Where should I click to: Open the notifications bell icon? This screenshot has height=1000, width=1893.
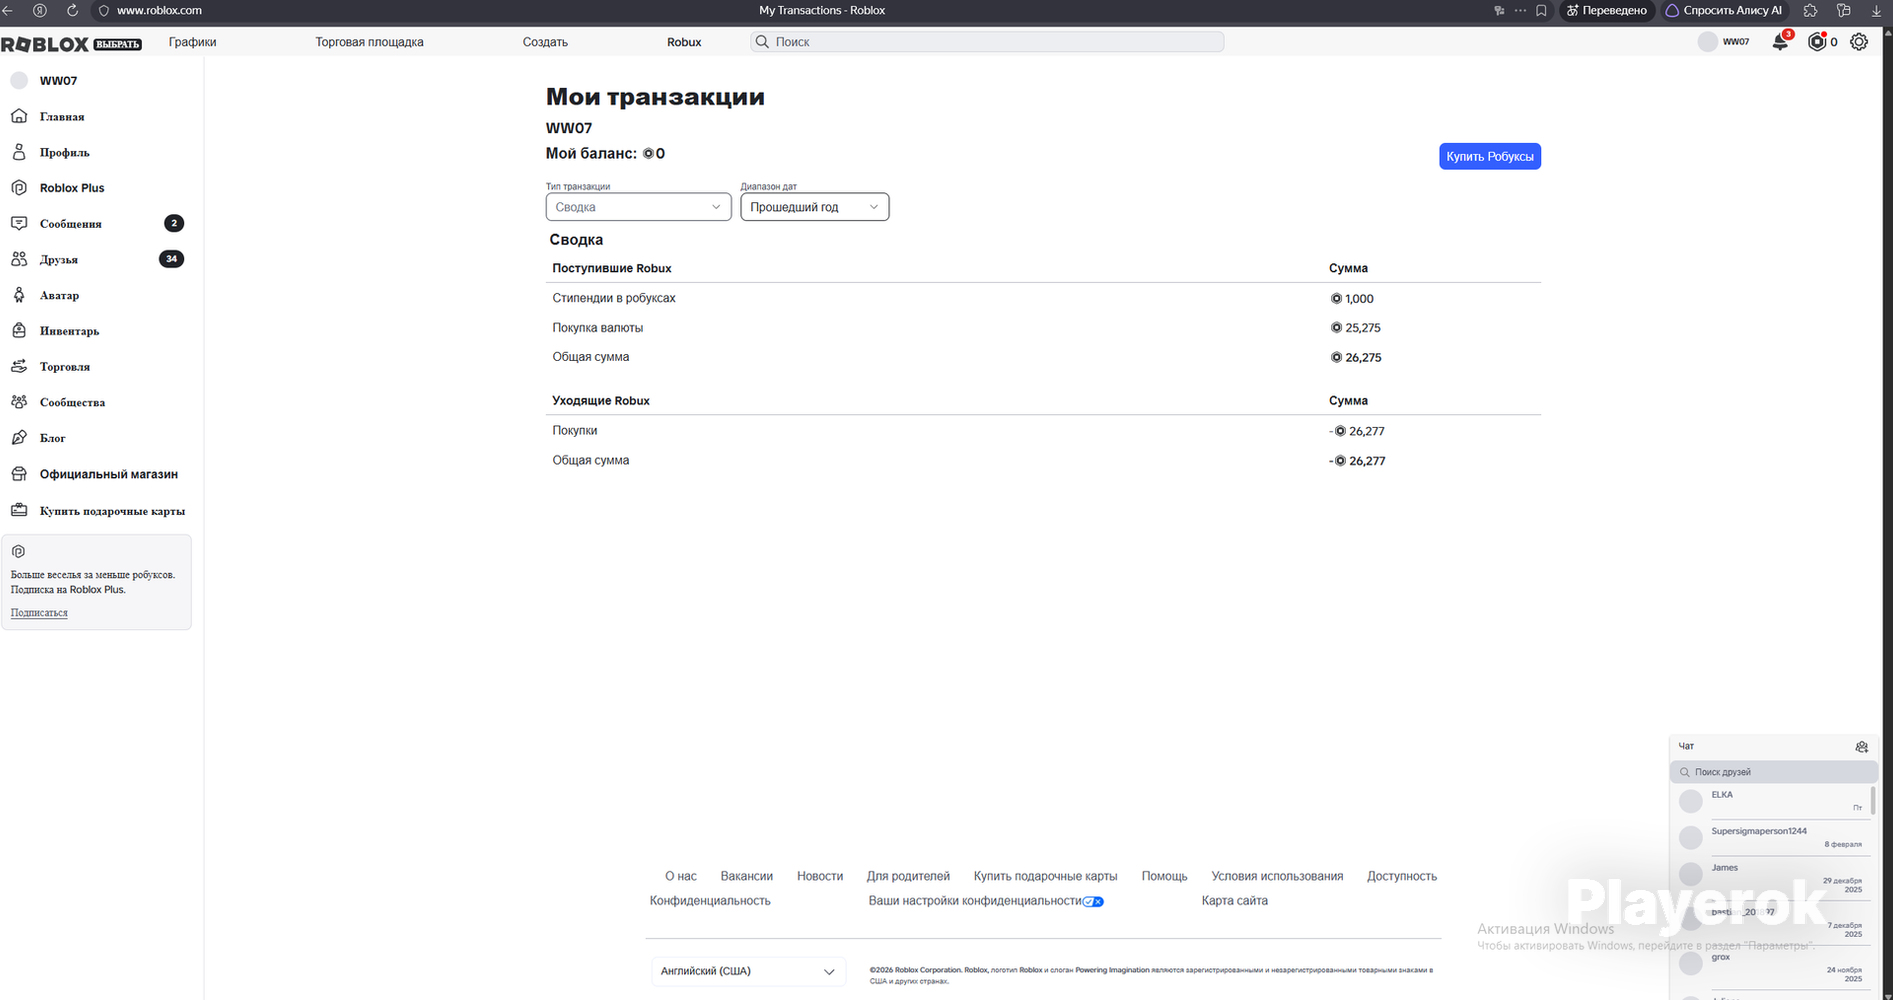tap(1780, 42)
